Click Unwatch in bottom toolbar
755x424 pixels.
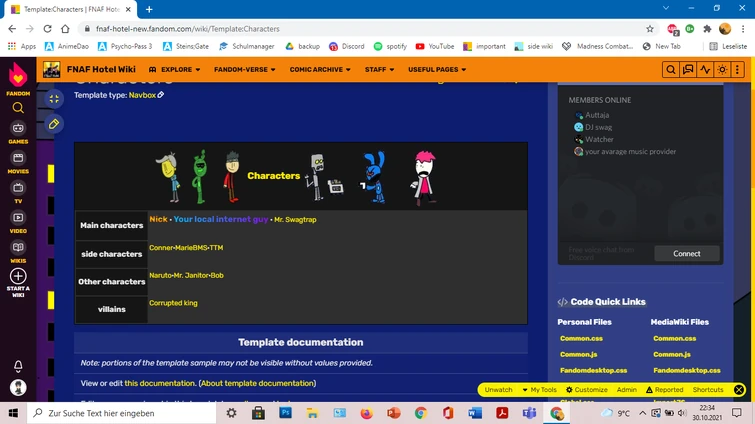tap(498, 390)
